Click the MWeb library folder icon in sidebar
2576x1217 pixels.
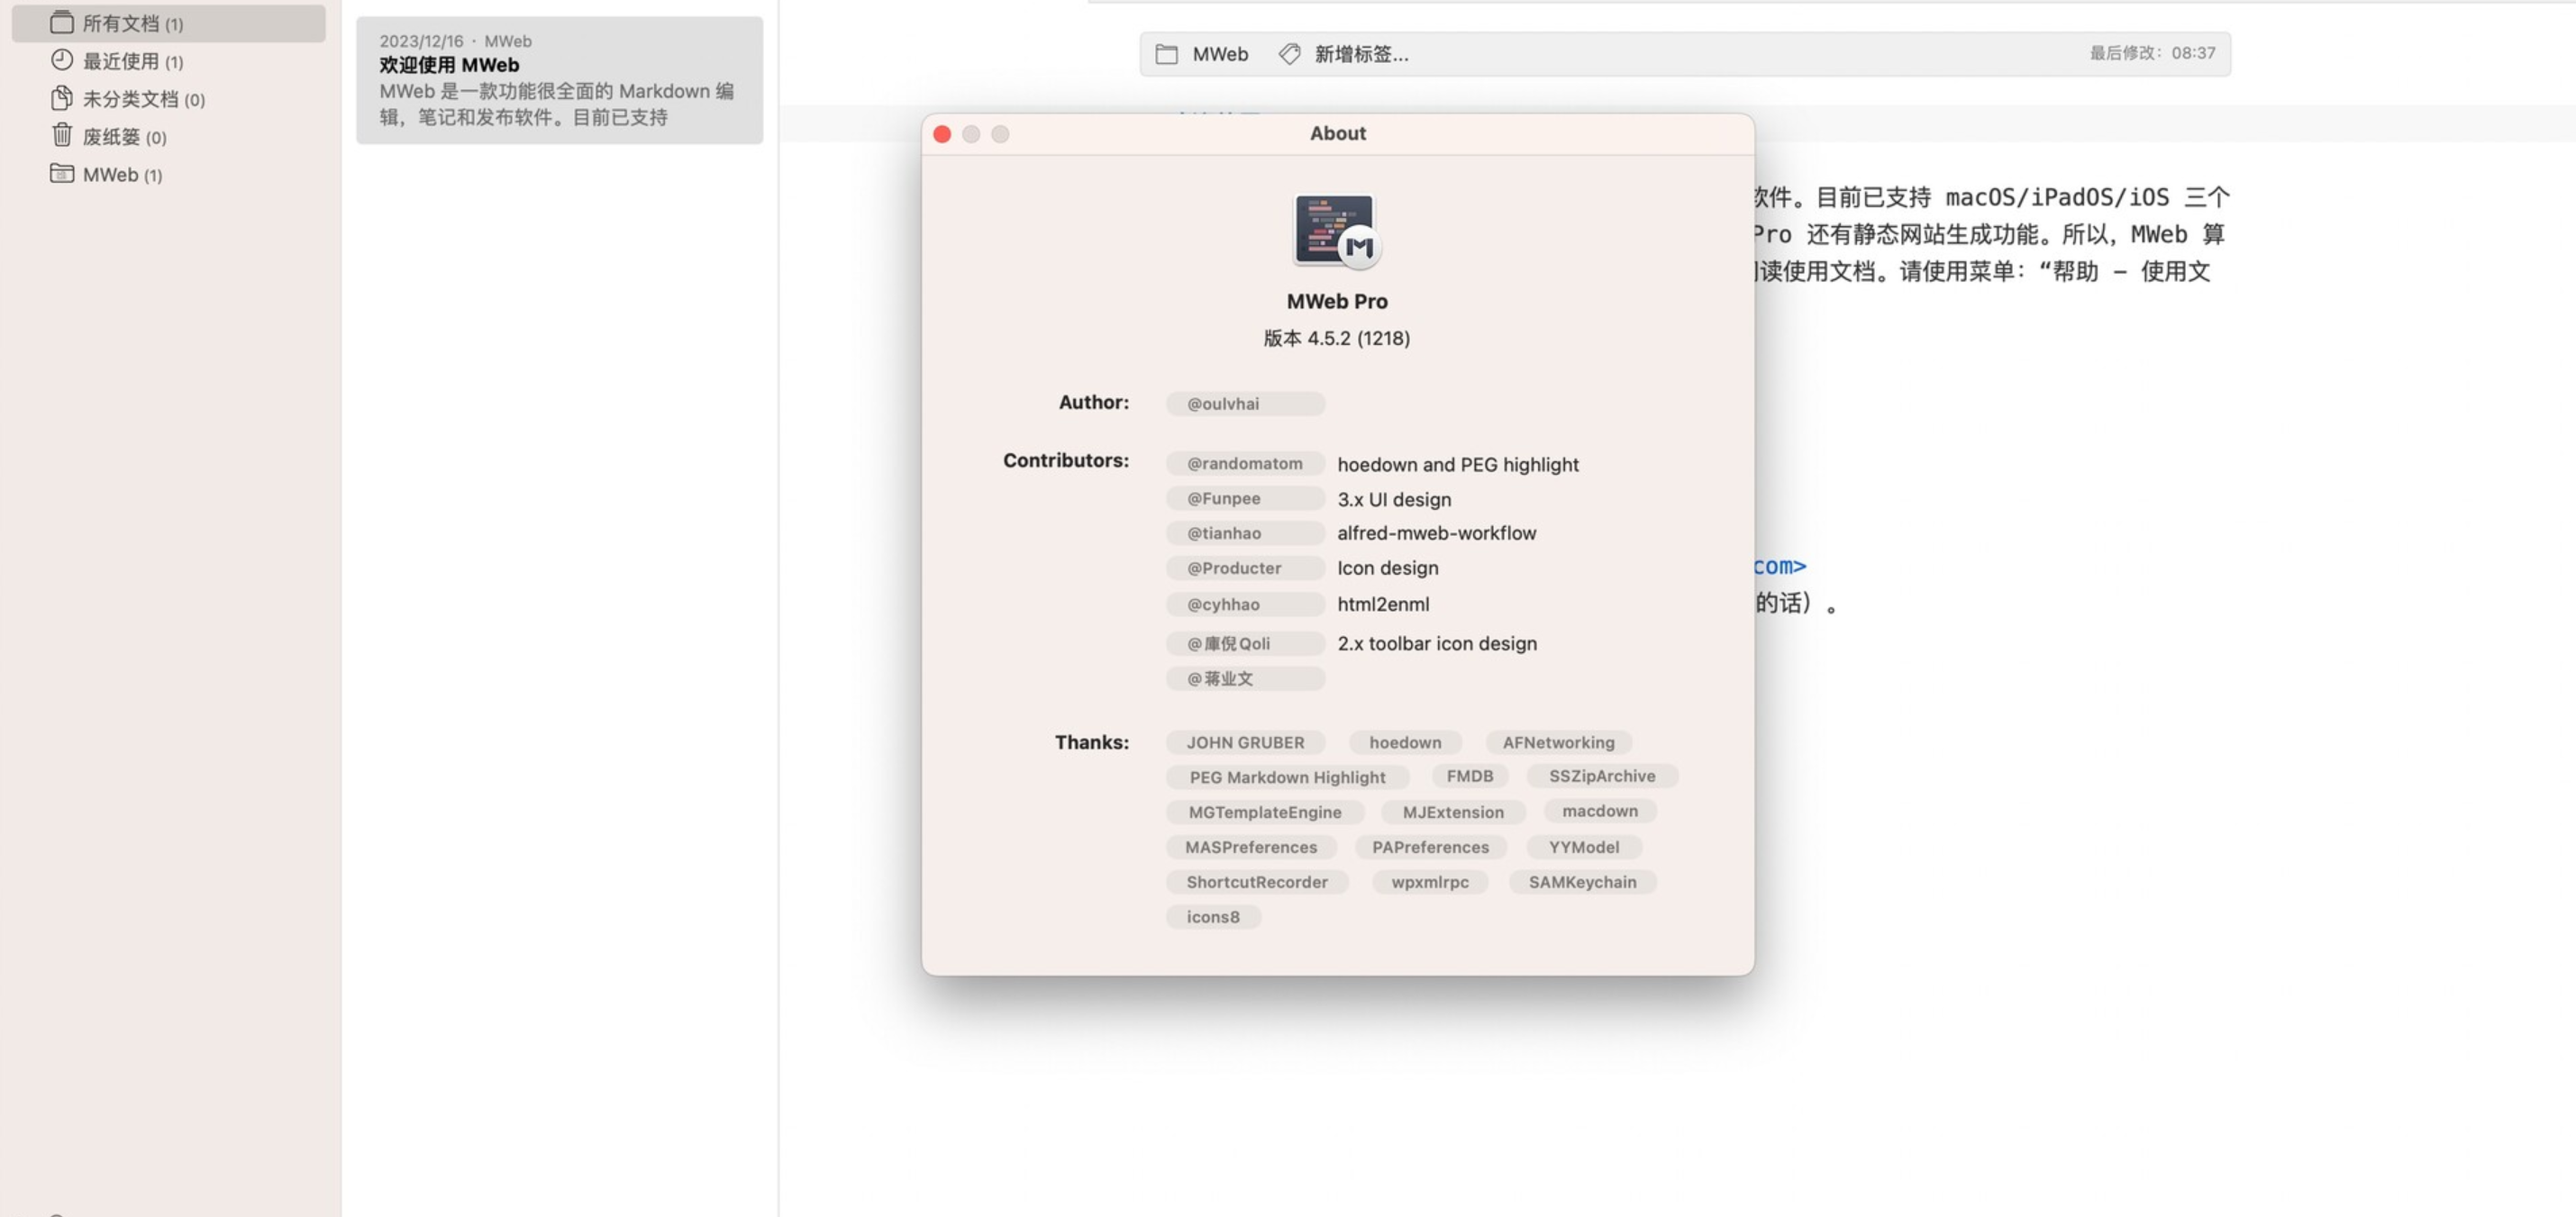click(x=62, y=173)
